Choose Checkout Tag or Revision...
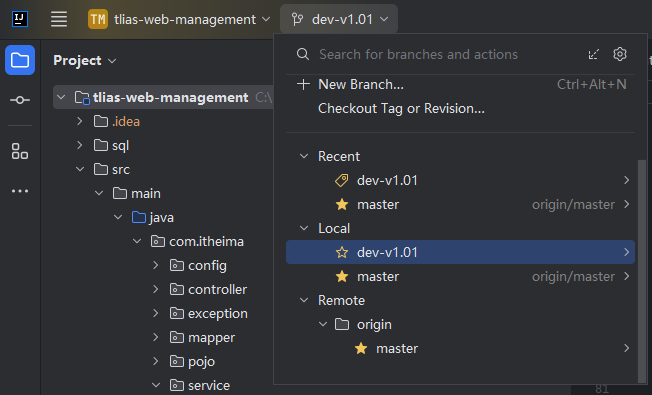The image size is (652, 395). pyautogui.click(x=460, y=109)
